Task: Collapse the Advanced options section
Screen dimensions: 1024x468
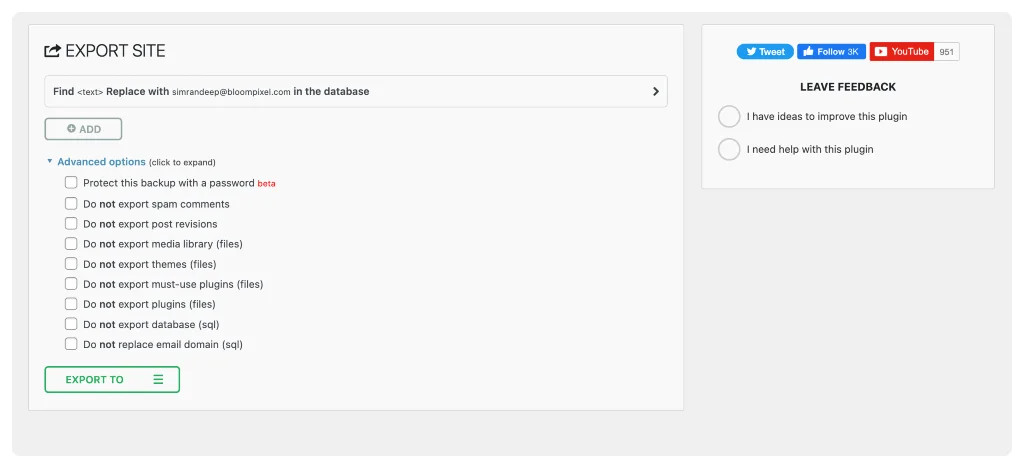Action: point(100,162)
